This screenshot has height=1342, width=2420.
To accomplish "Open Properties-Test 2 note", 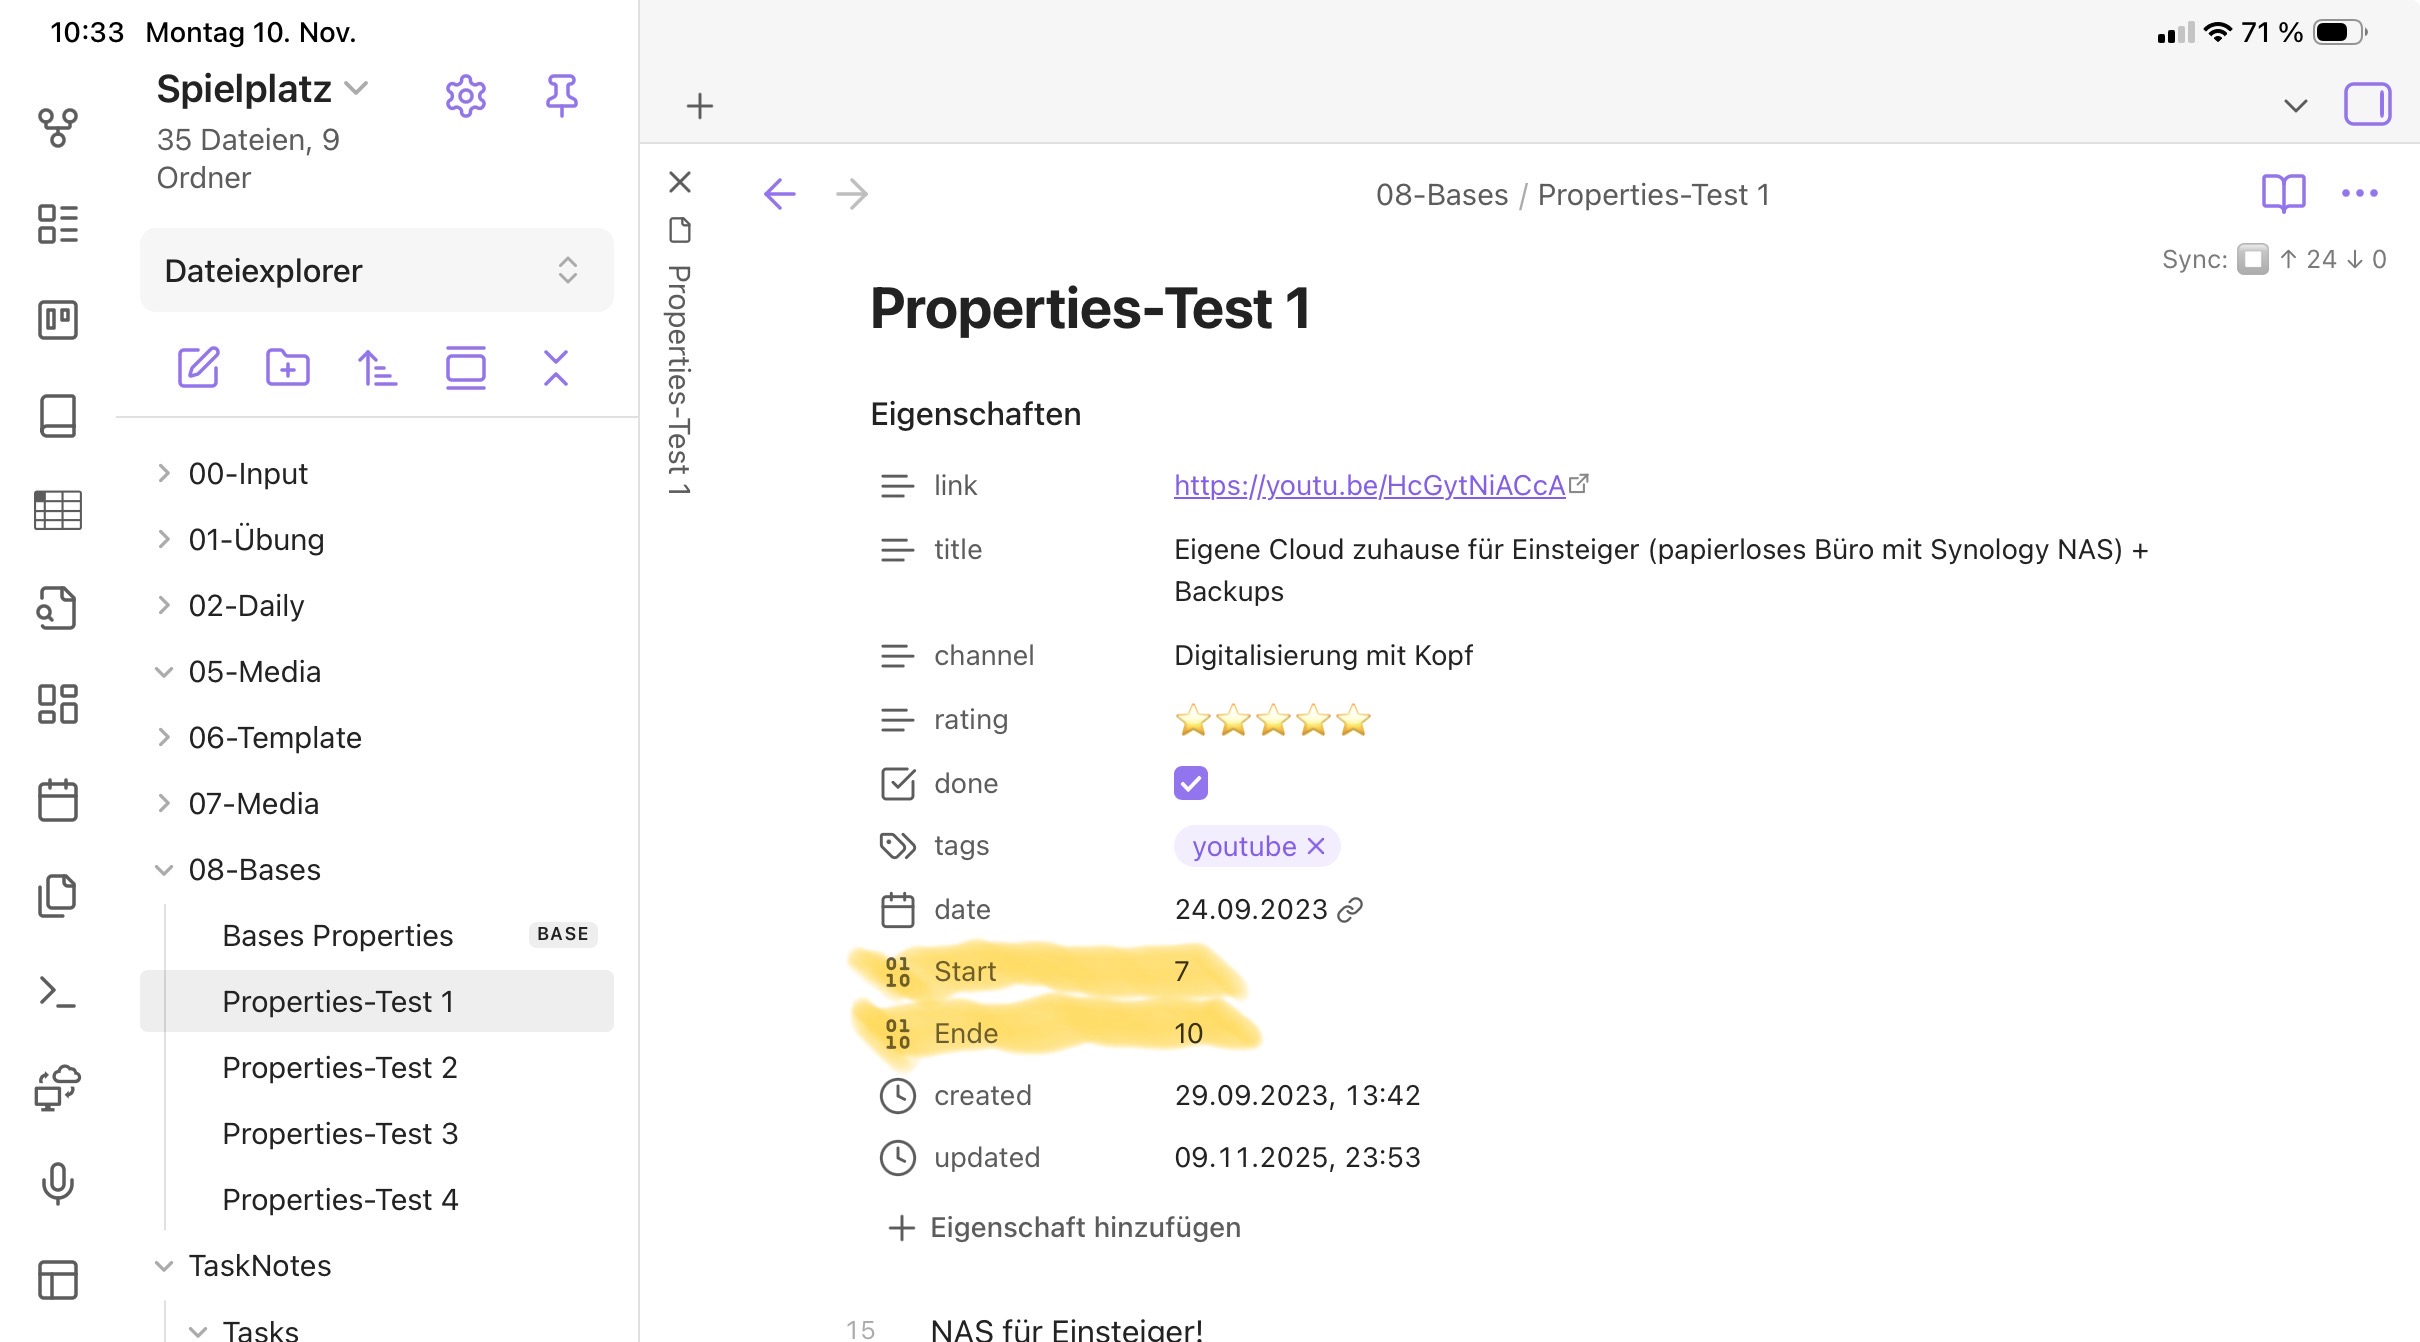I will click(339, 1067).
